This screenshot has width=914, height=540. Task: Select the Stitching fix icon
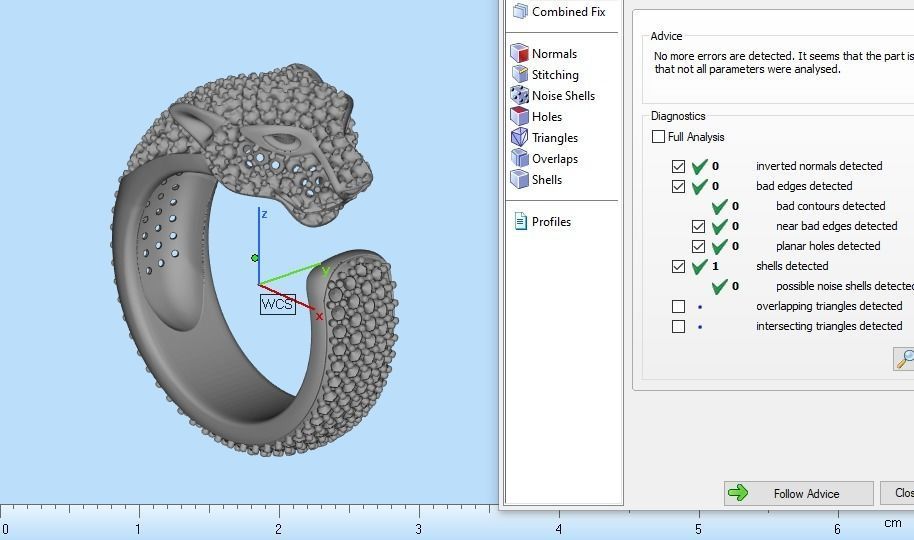(519, 74)
